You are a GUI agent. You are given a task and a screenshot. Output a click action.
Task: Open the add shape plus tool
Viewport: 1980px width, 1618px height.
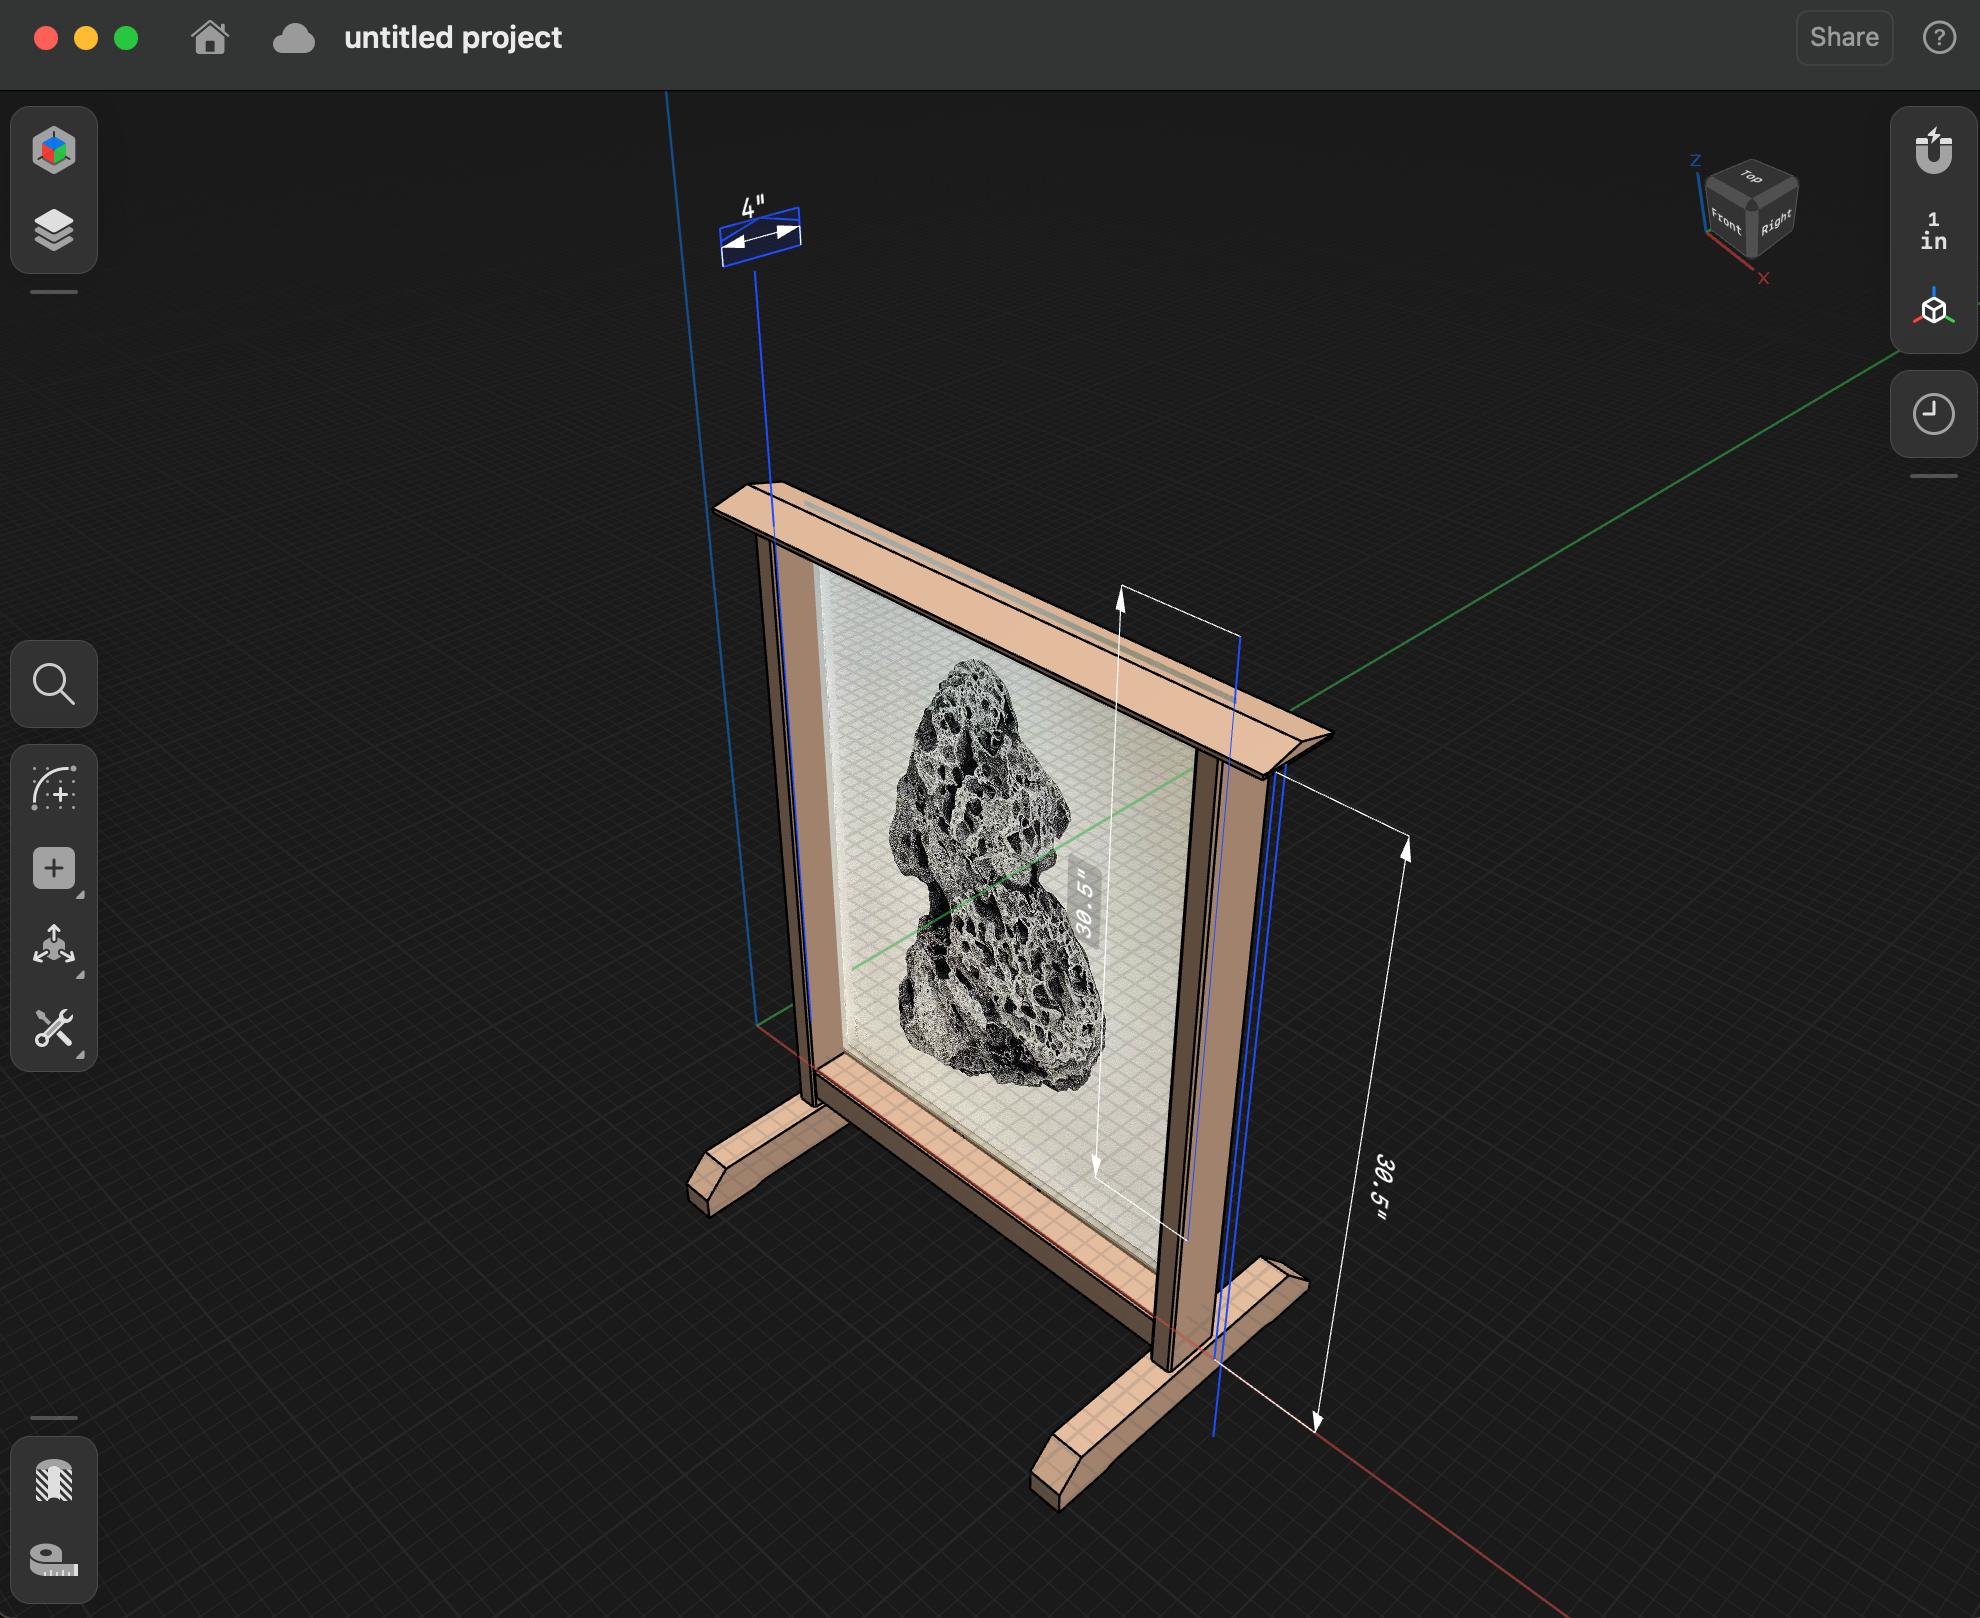click(x=54, y=868)
